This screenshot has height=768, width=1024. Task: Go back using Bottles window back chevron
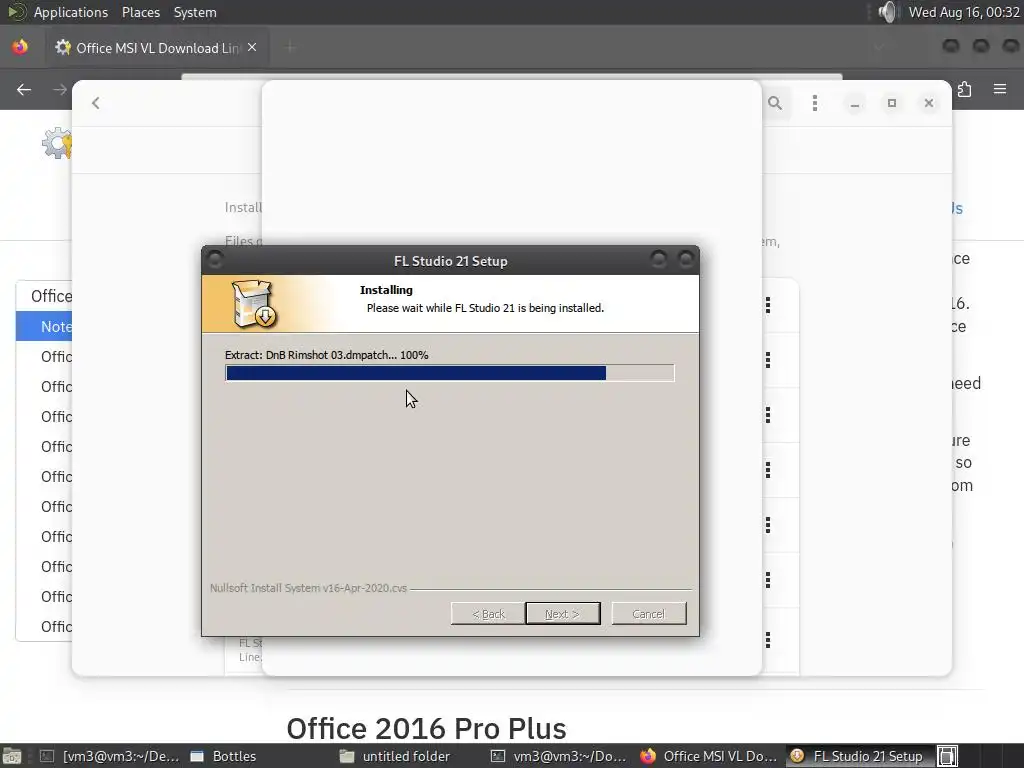96,103
